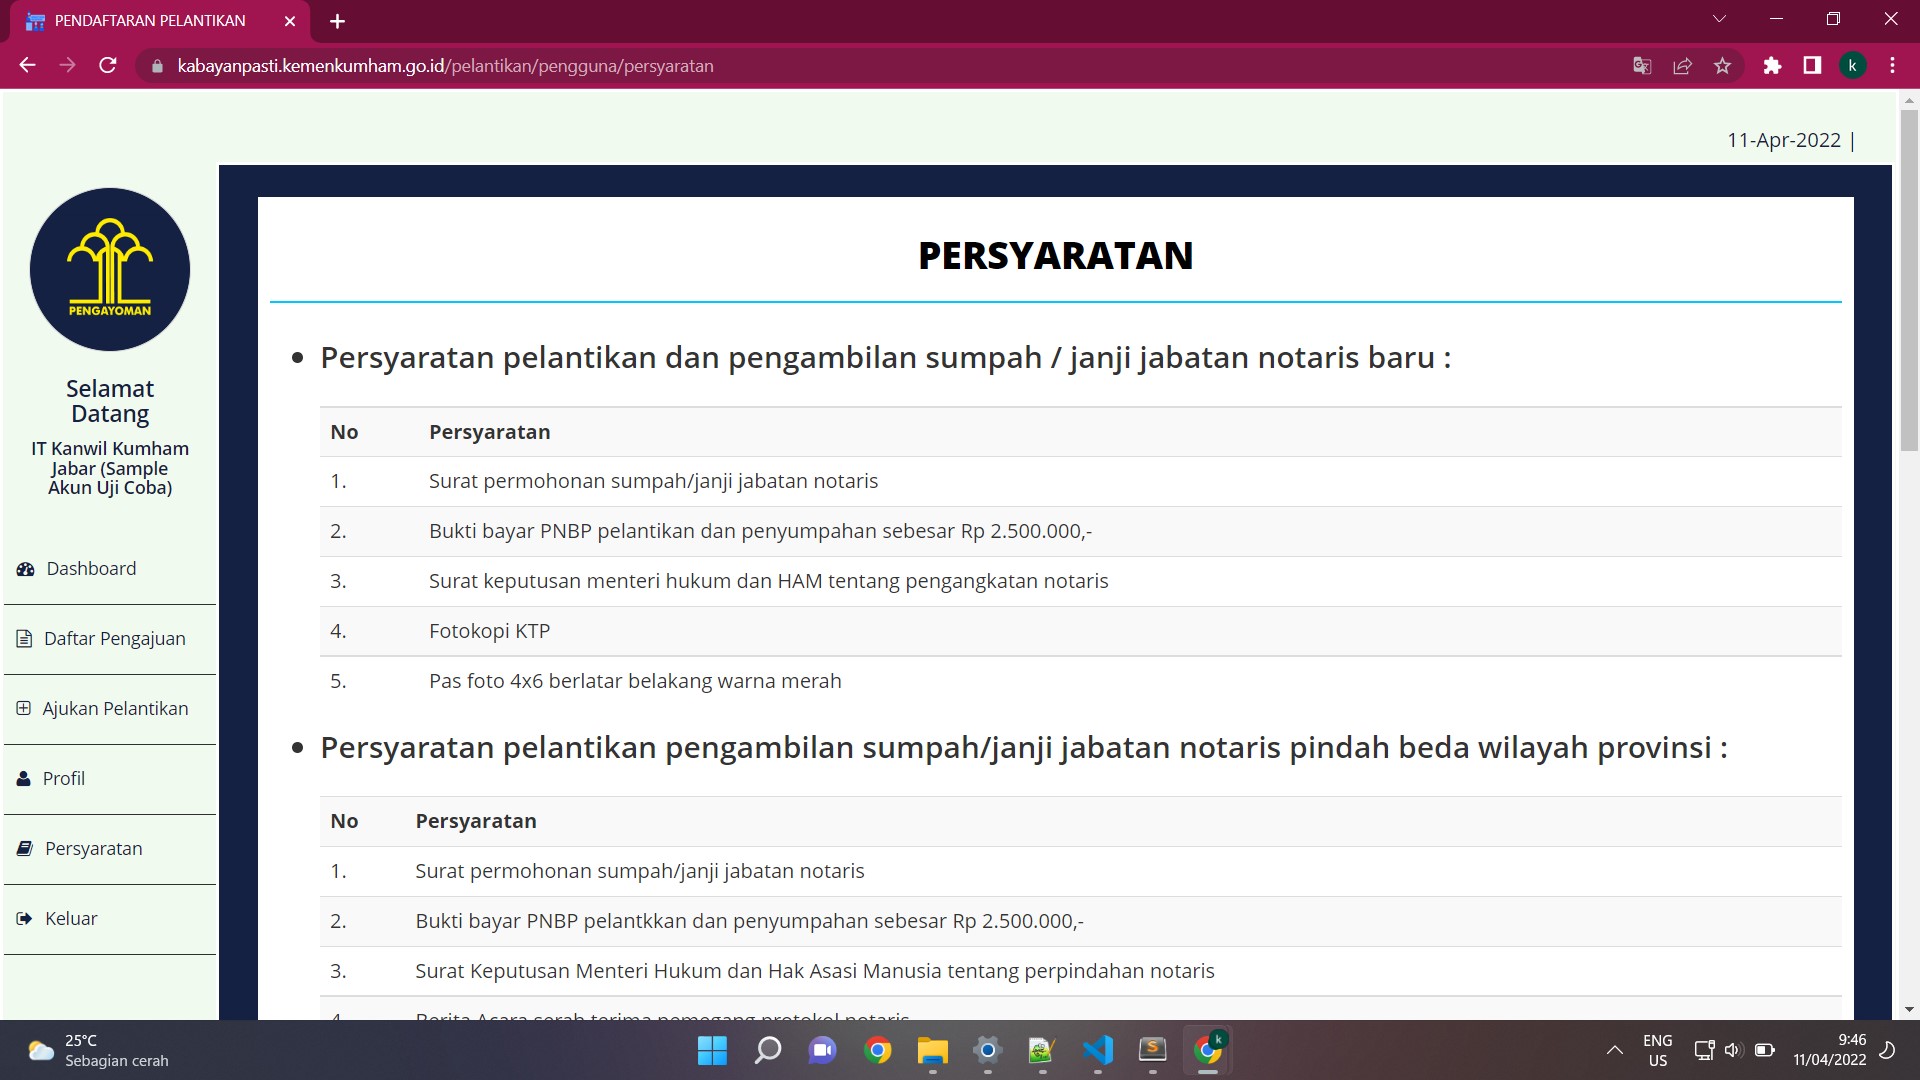Show hidden system tray icons

[1614, 1050]
